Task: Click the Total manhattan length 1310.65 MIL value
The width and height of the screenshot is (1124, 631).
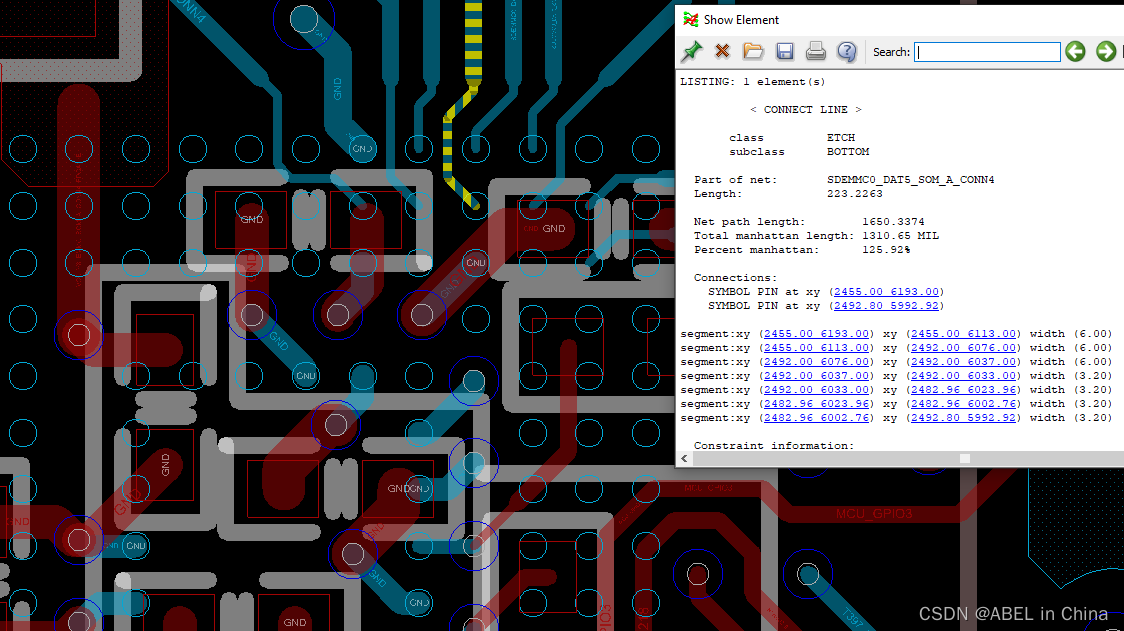Action: tap(900, 236)
